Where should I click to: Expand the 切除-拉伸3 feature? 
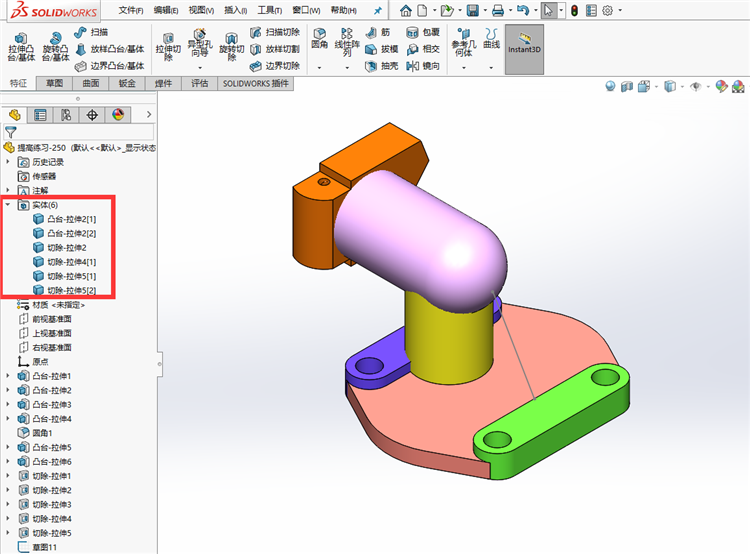[8, 504]
